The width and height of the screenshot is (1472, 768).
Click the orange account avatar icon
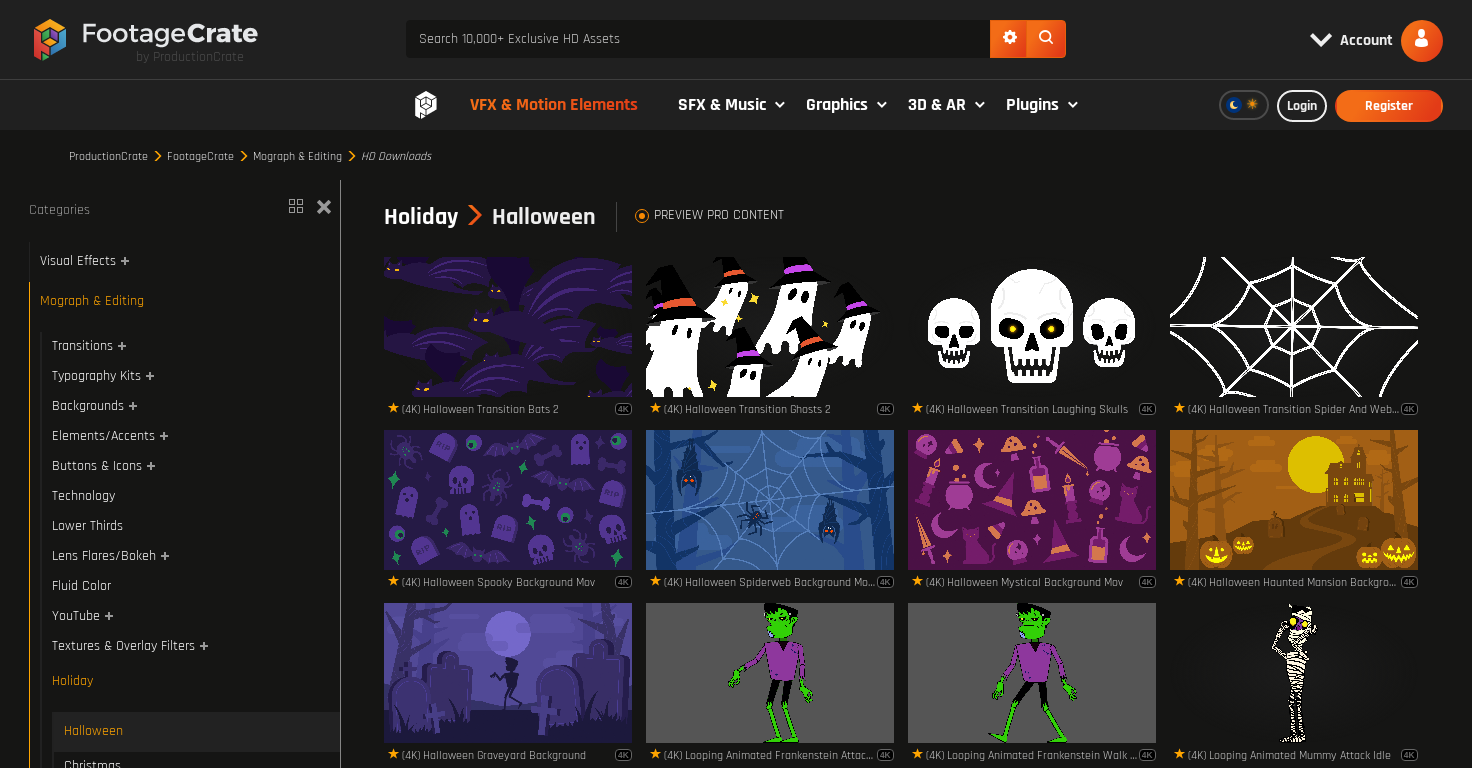pos(1421,40)
